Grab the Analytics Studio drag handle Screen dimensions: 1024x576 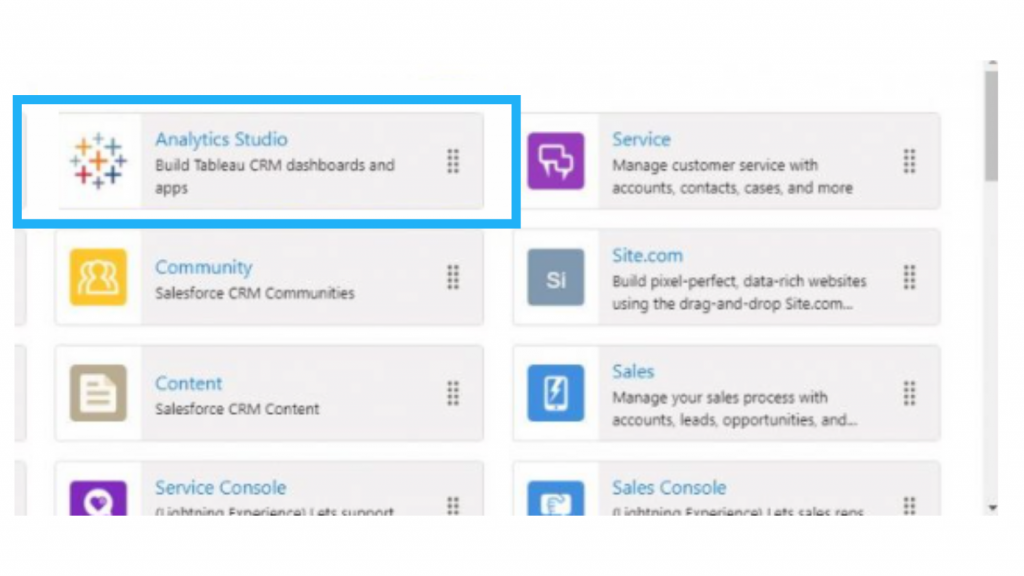(453, 161)
